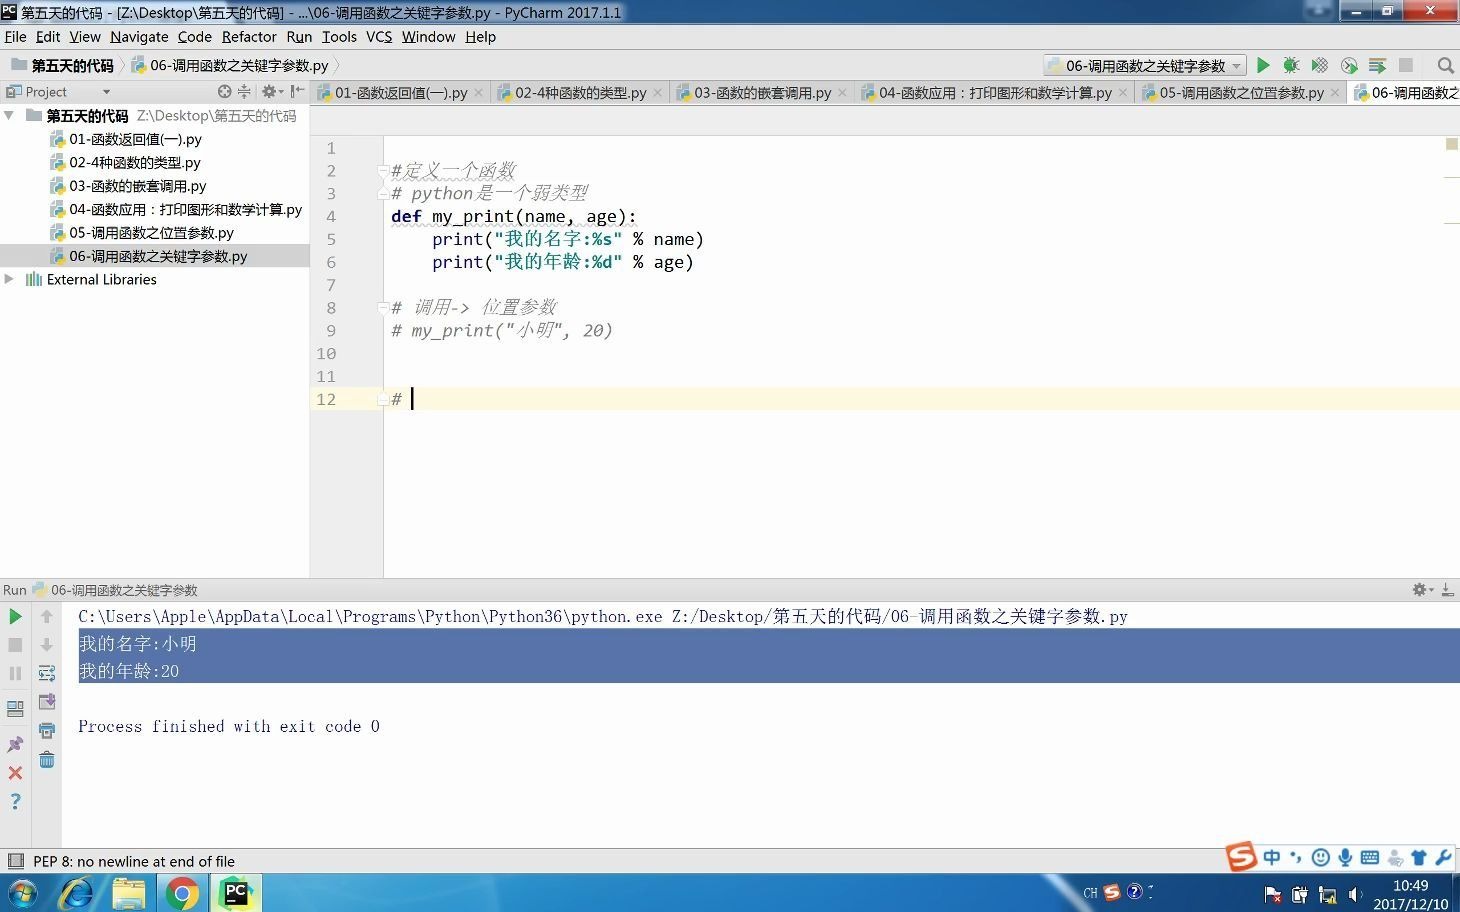Fold the comment block at line 8

(x=383, y=307)
